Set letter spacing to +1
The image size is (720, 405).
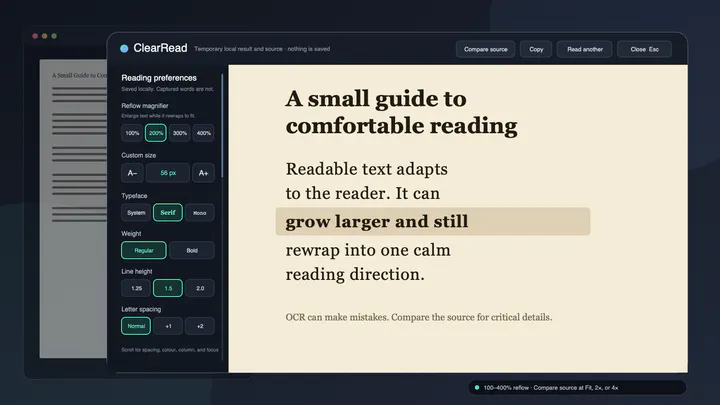click(168, 326)
